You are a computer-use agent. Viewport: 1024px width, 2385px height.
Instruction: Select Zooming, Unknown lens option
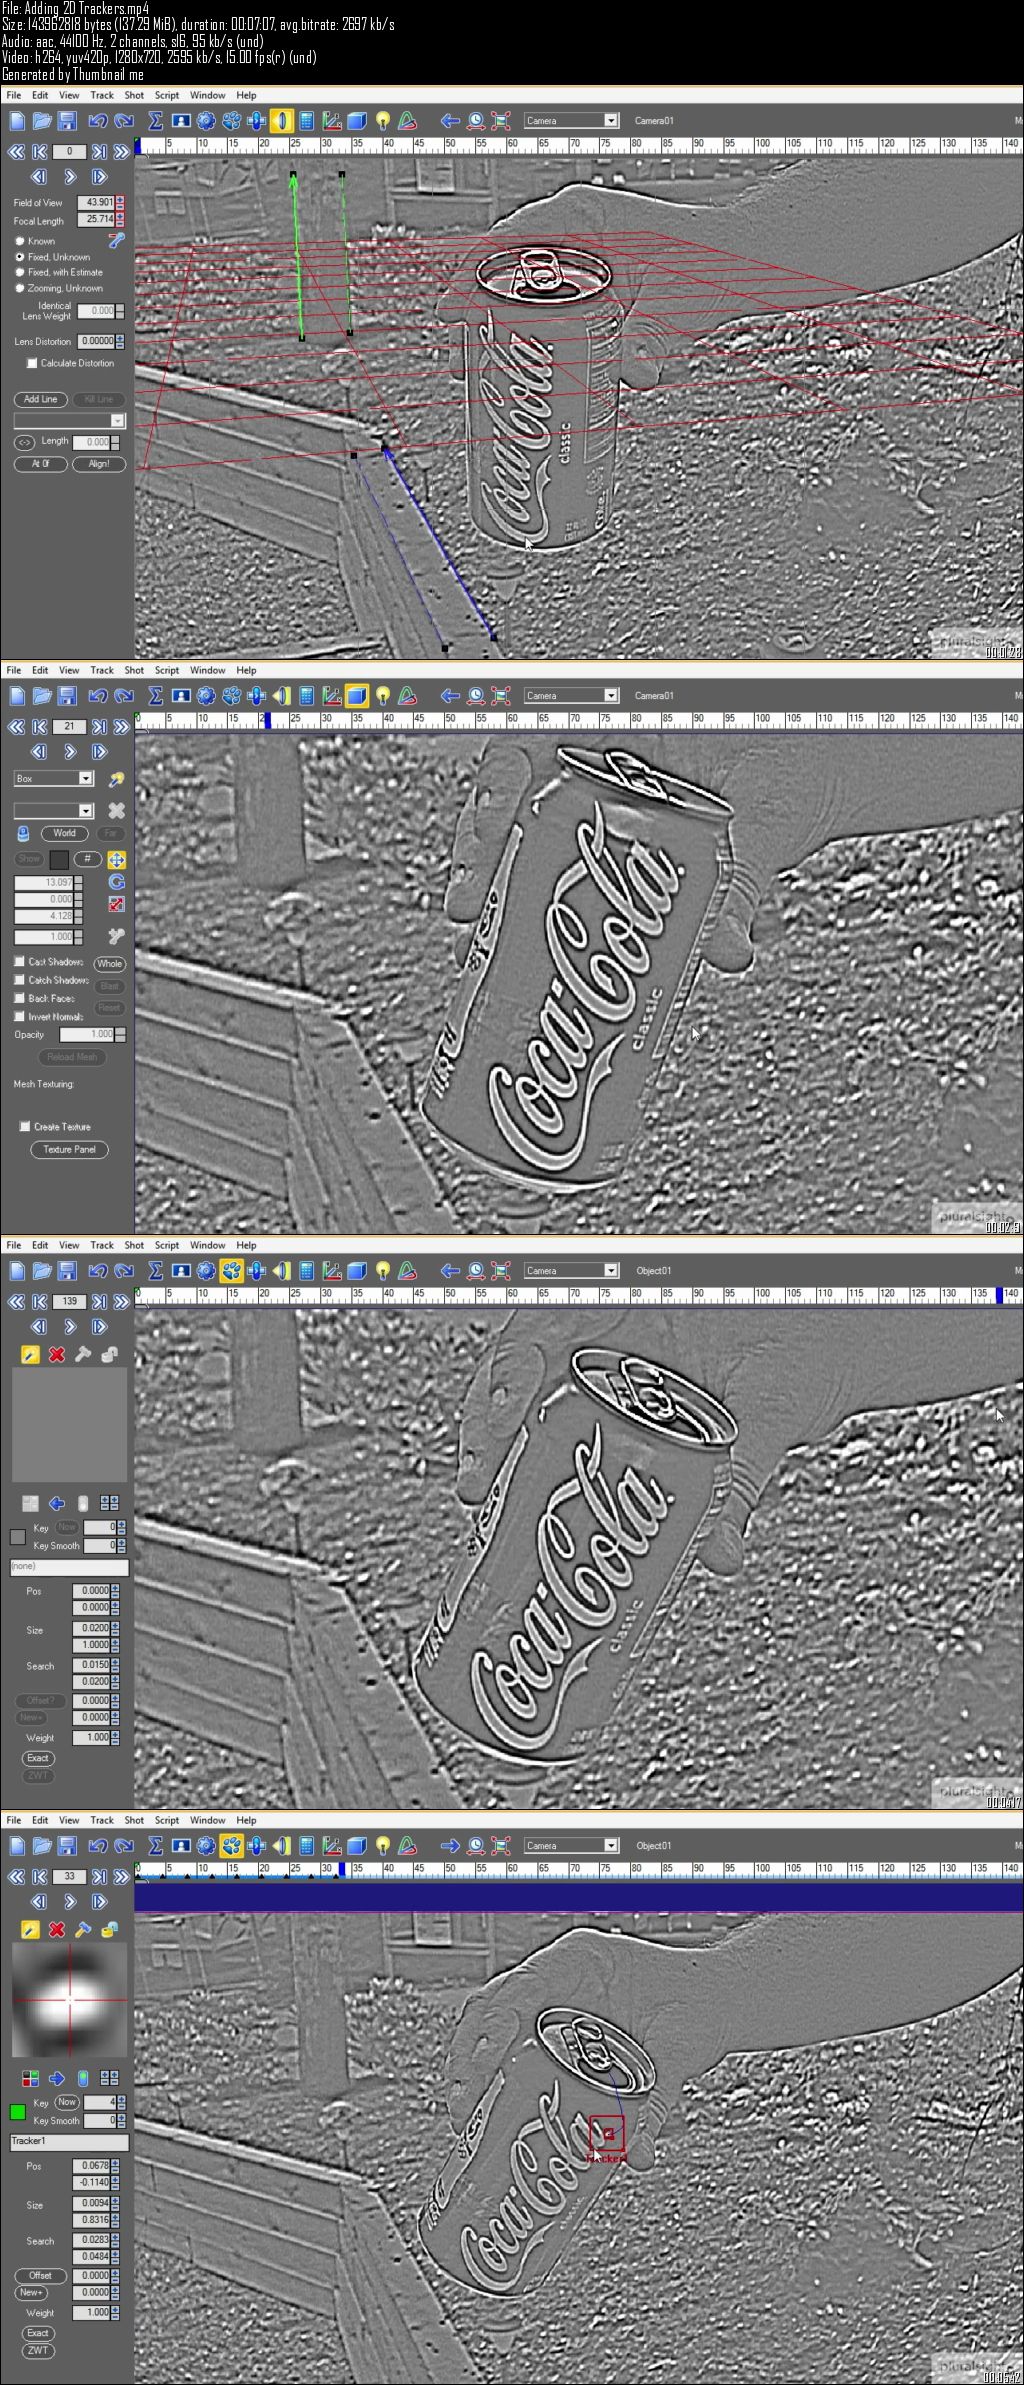click(x=19, y=288)
